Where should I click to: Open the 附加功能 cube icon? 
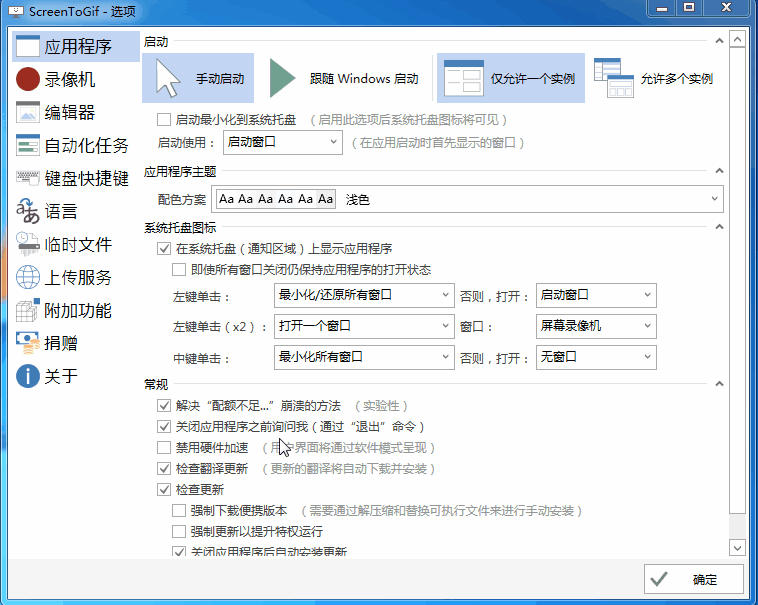point(28,310)
